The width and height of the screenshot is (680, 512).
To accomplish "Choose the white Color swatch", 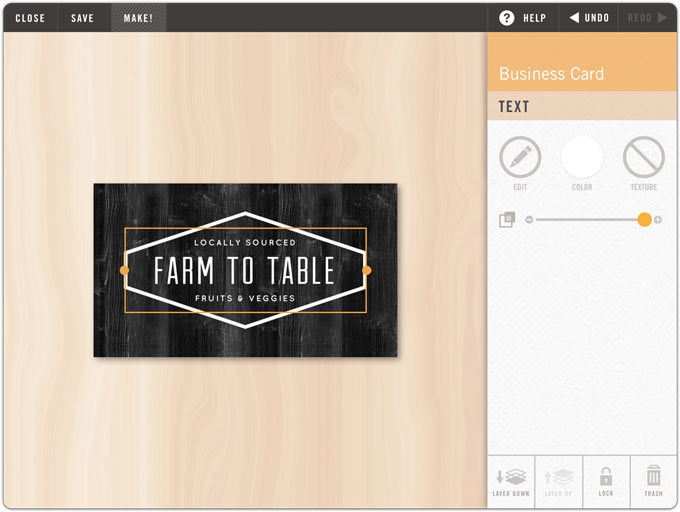I will (x=582, y=157).
